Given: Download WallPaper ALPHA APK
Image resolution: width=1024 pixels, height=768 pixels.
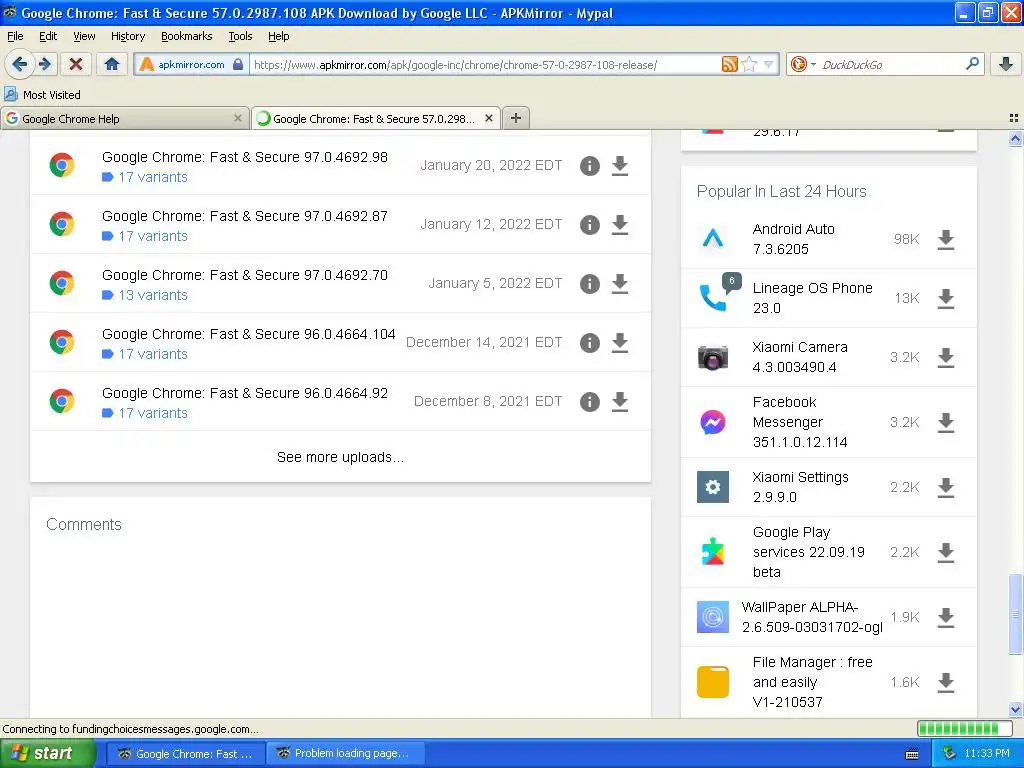Looking at the screenshot, I should point(946,617).
